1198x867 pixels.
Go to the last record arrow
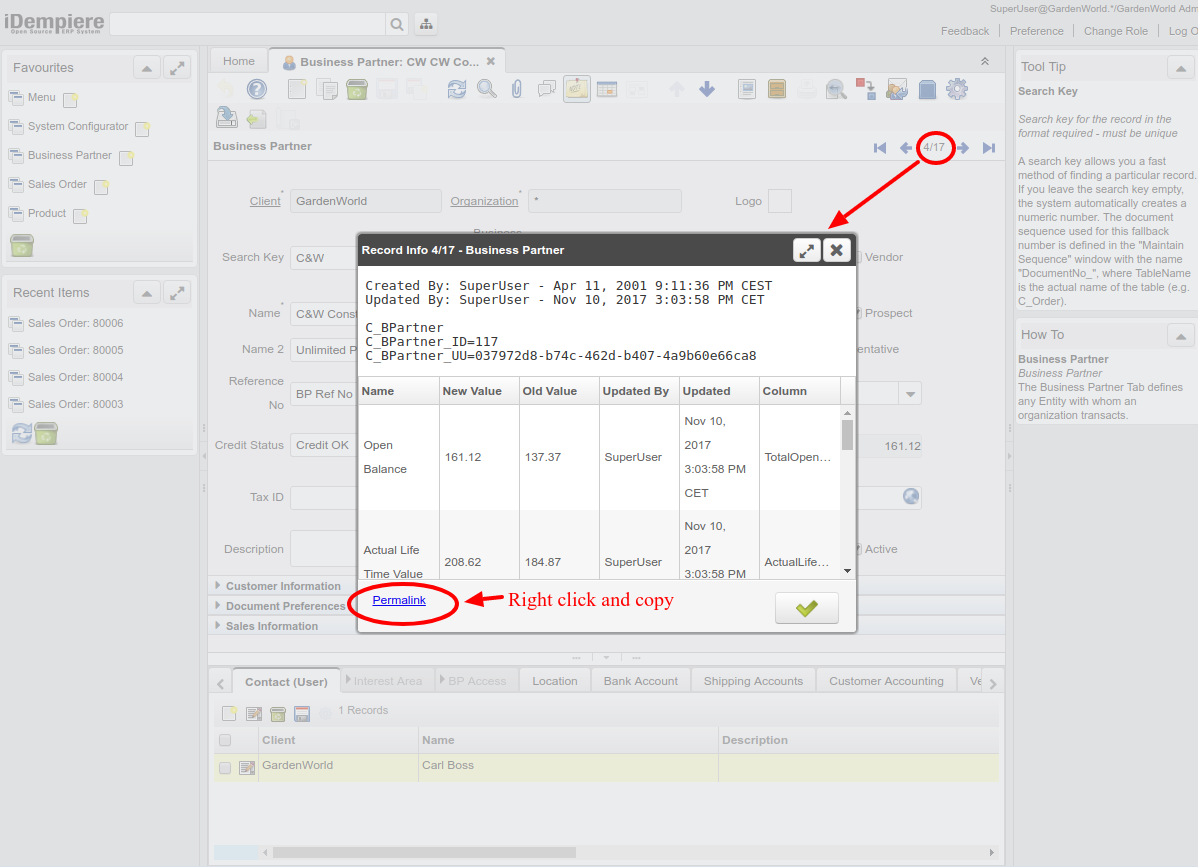pos(989,148)
